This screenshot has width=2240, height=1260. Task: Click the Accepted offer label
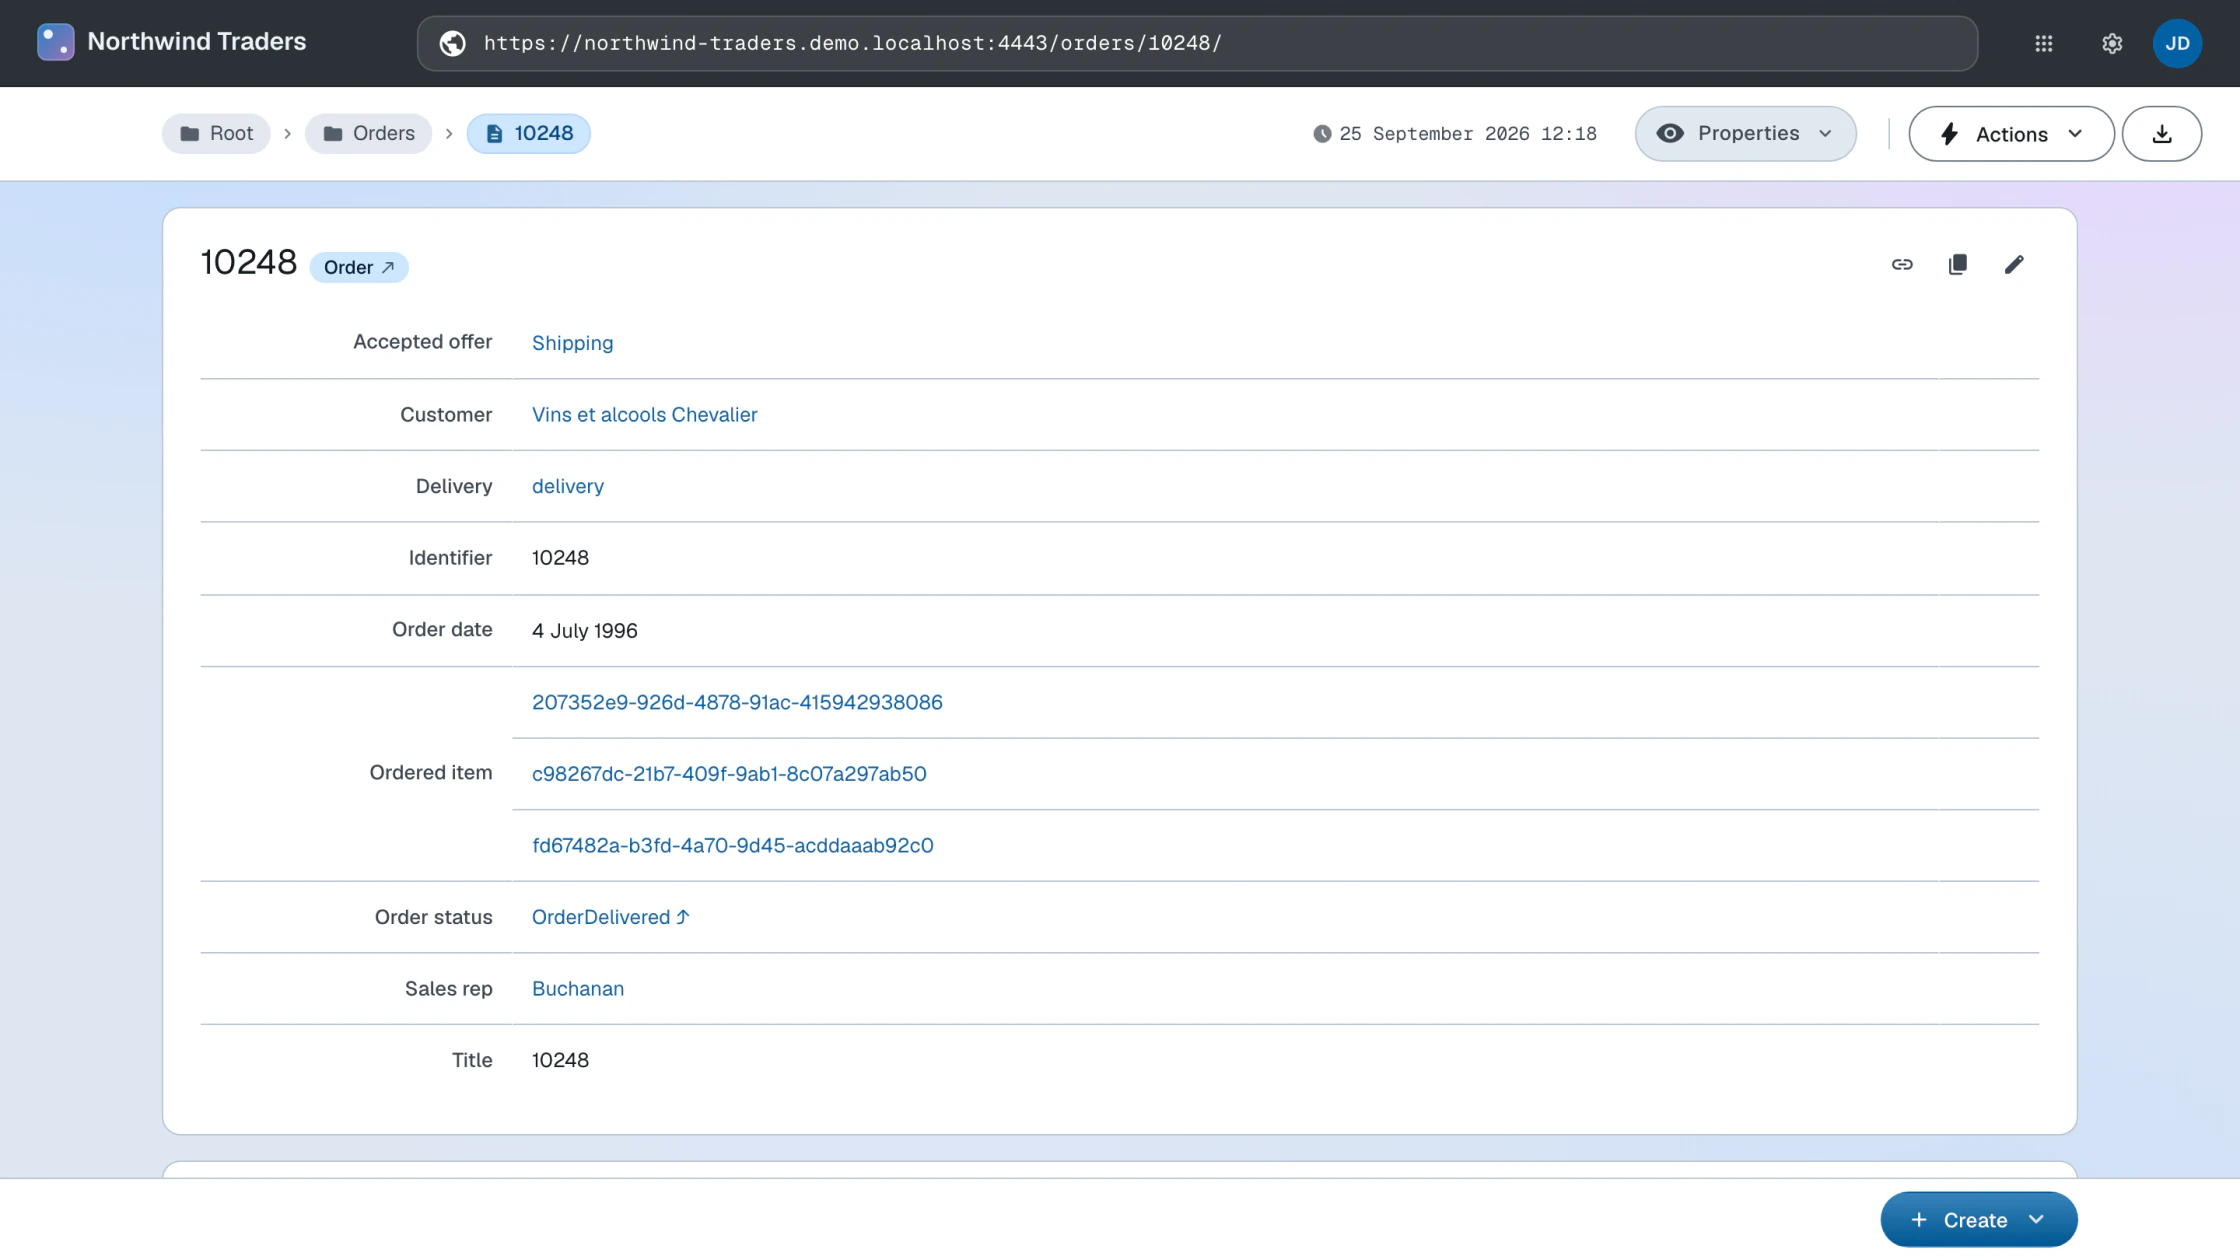coord(422,342)
